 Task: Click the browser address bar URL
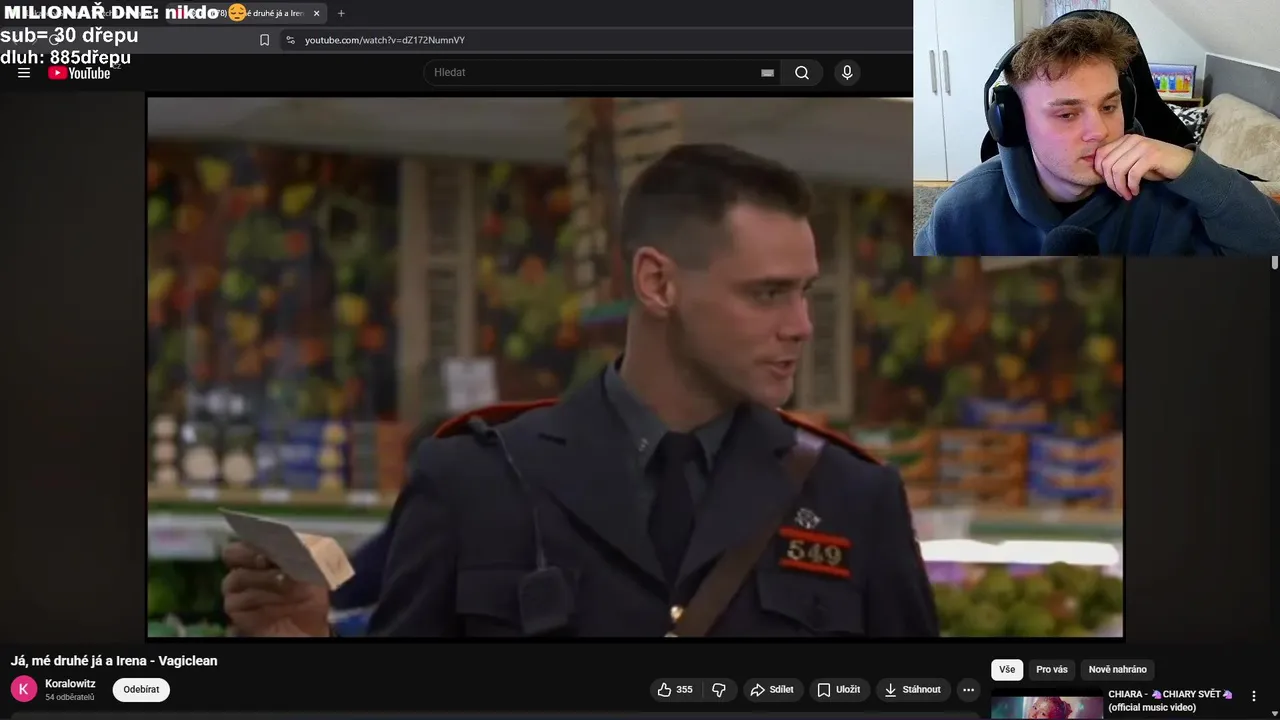[385, 40]
